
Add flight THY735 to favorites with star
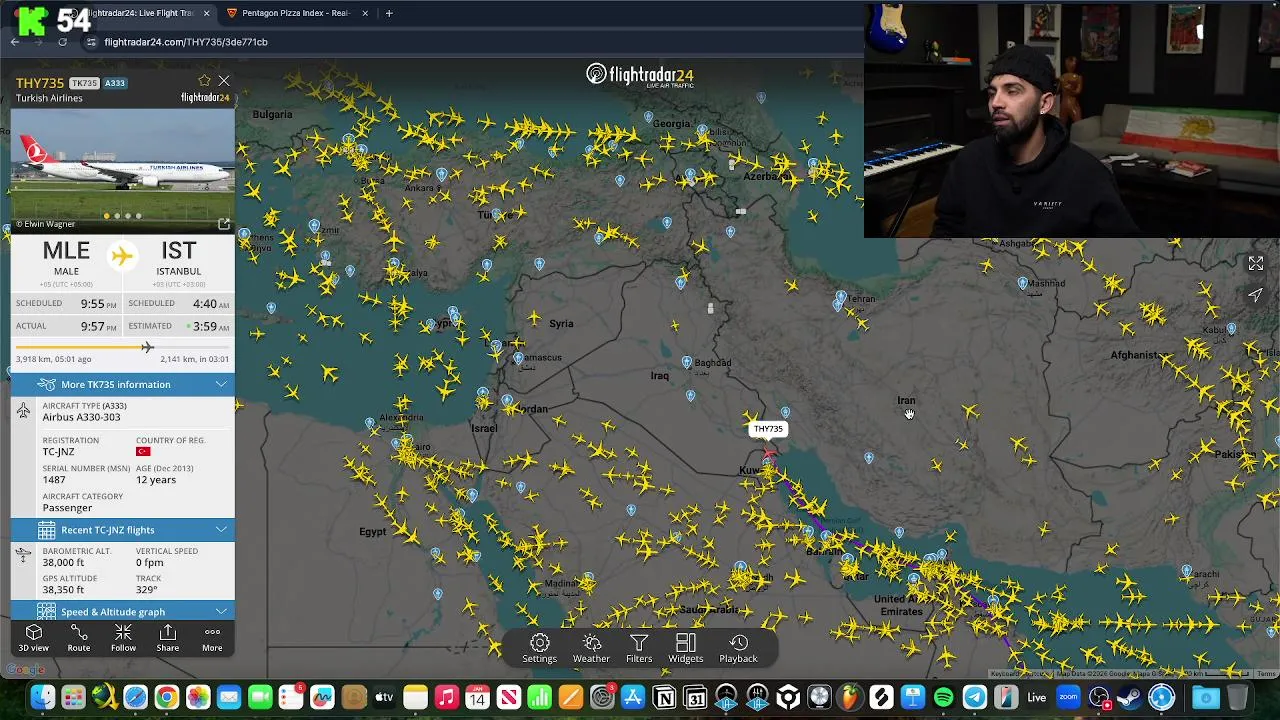tap(204, 81)
